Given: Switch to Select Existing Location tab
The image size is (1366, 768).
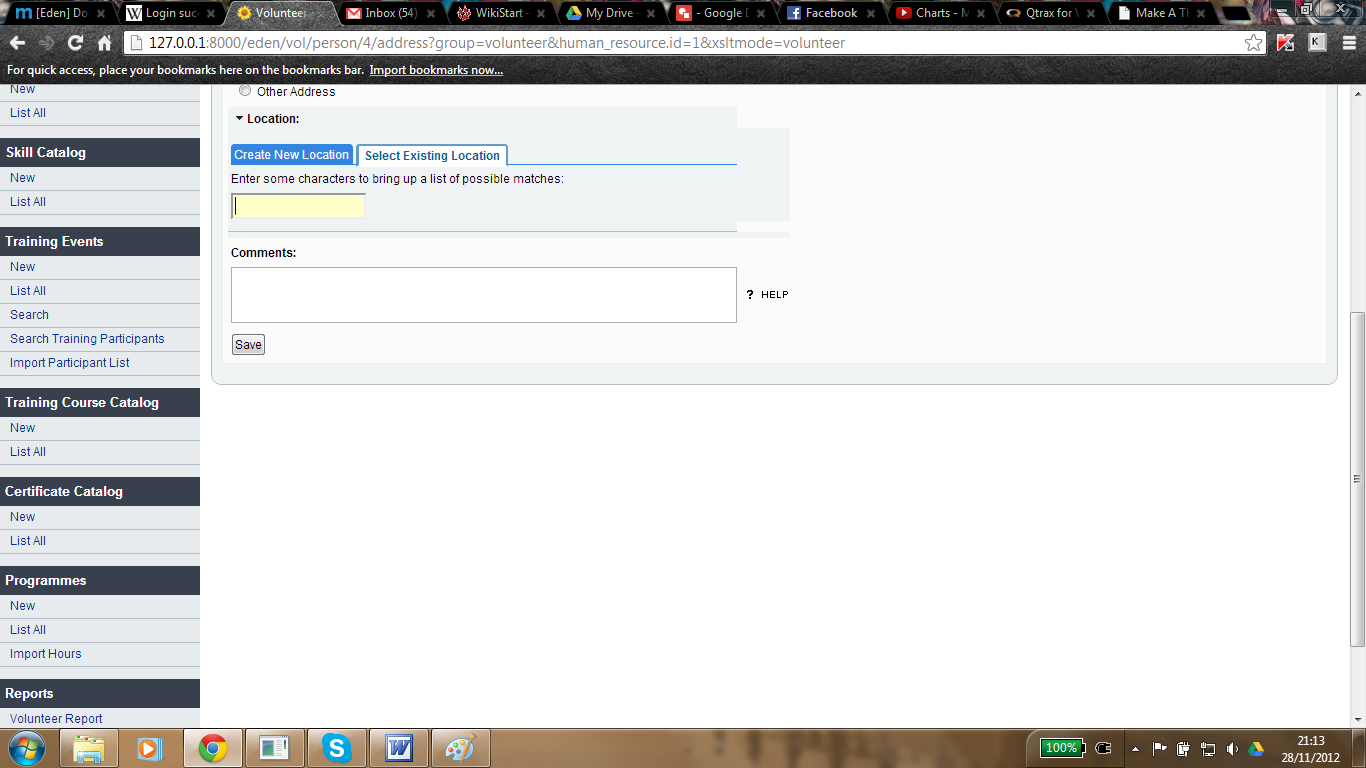Looking at the screenshot, I should (x=432, y=156).
